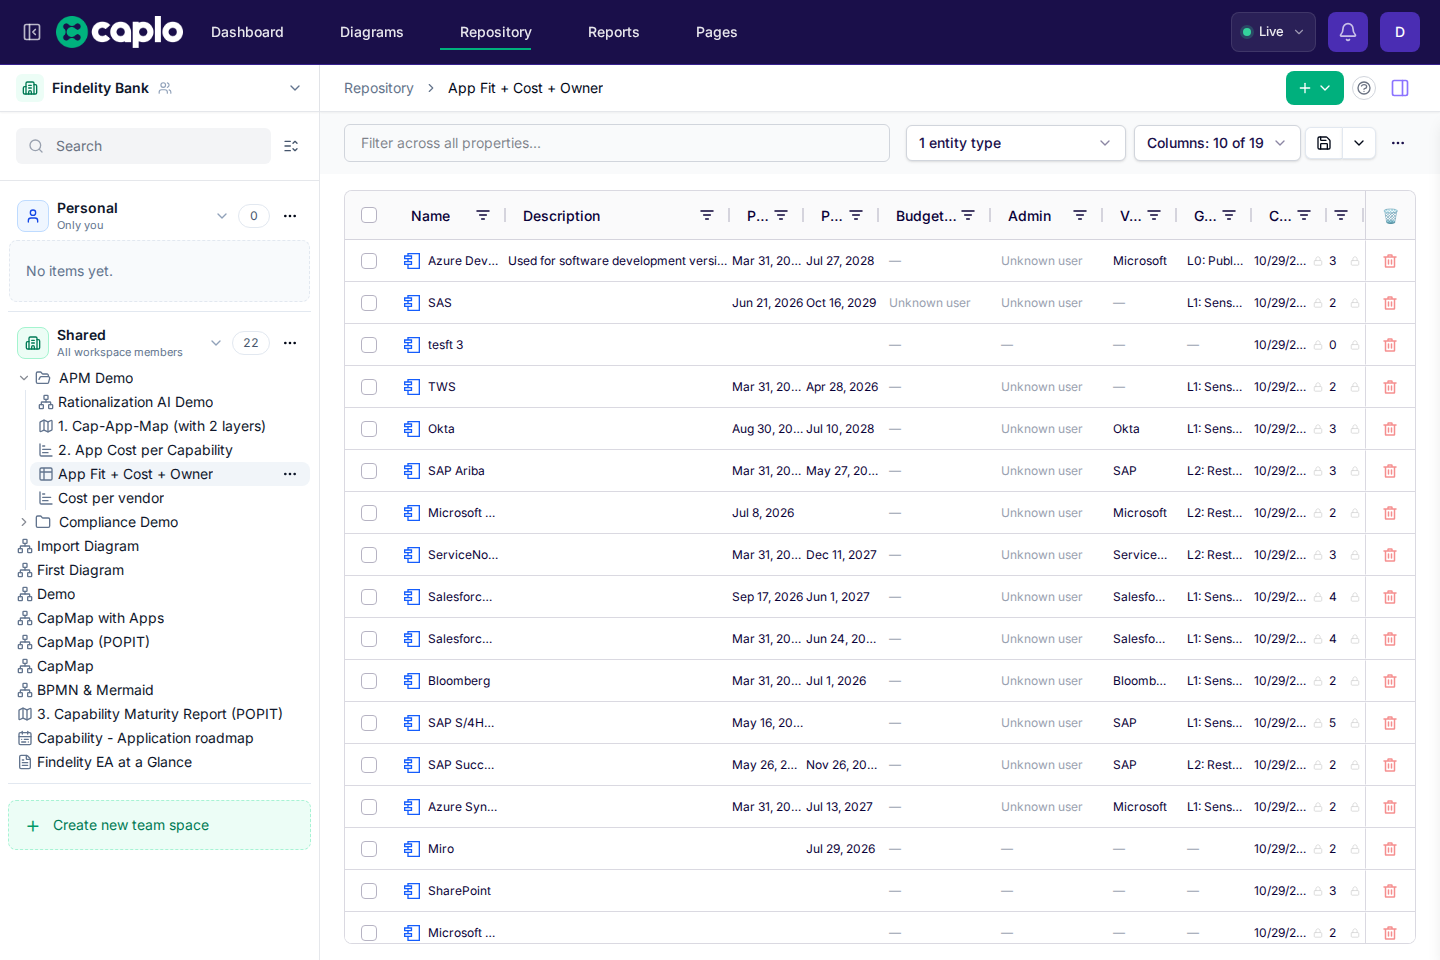Open the Repository tab

496,32
